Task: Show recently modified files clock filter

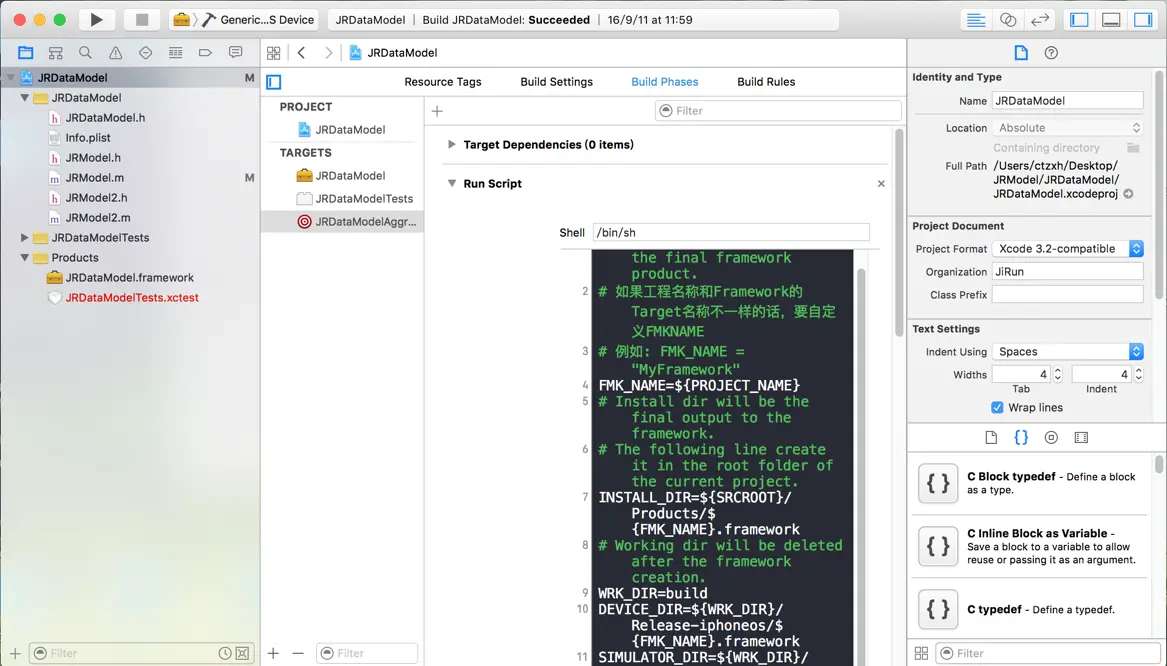Action: pos(225,653)
